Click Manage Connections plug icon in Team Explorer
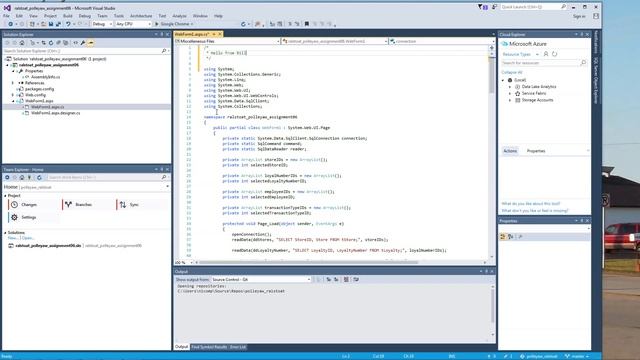 [29, 178]
